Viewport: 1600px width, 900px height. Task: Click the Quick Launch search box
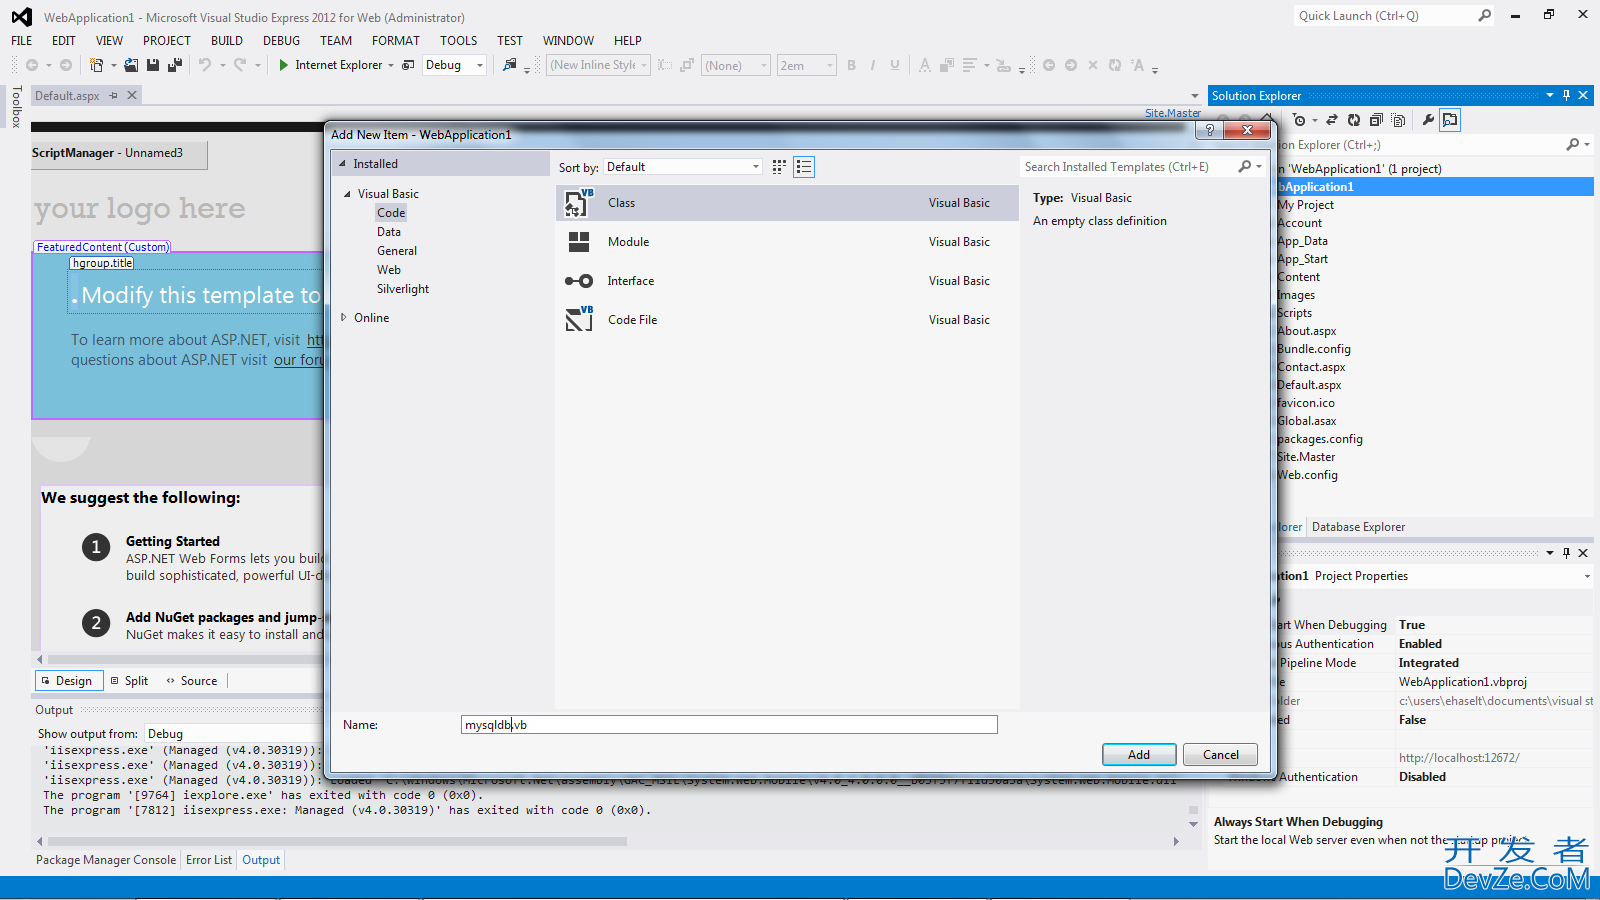coord(1385,15)
